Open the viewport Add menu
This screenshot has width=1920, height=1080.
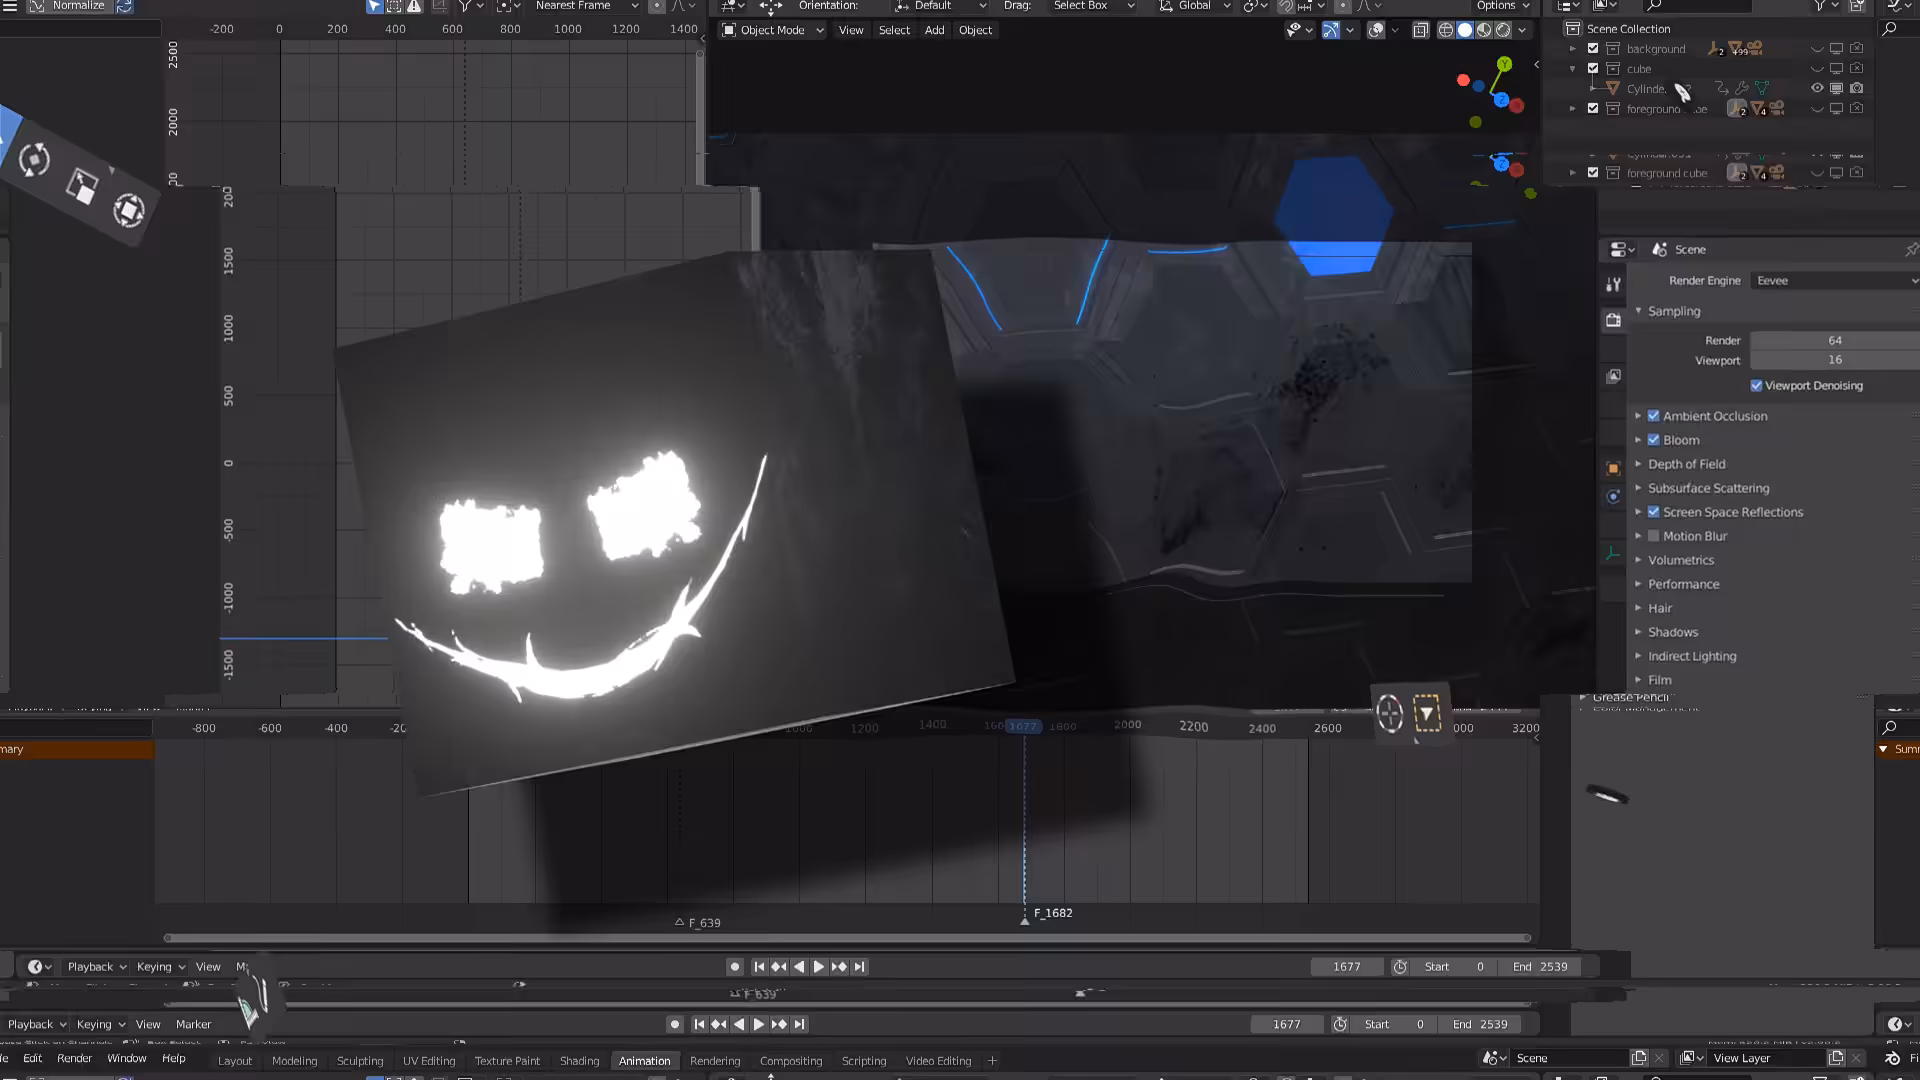click(x=934, y=30)
